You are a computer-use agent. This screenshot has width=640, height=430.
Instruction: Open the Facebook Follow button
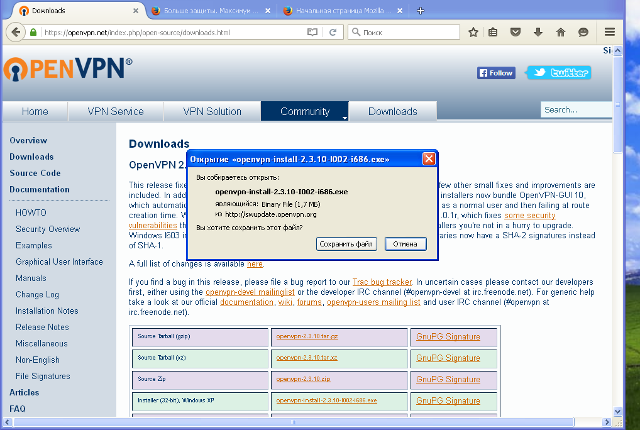click(x=497, y=73)
